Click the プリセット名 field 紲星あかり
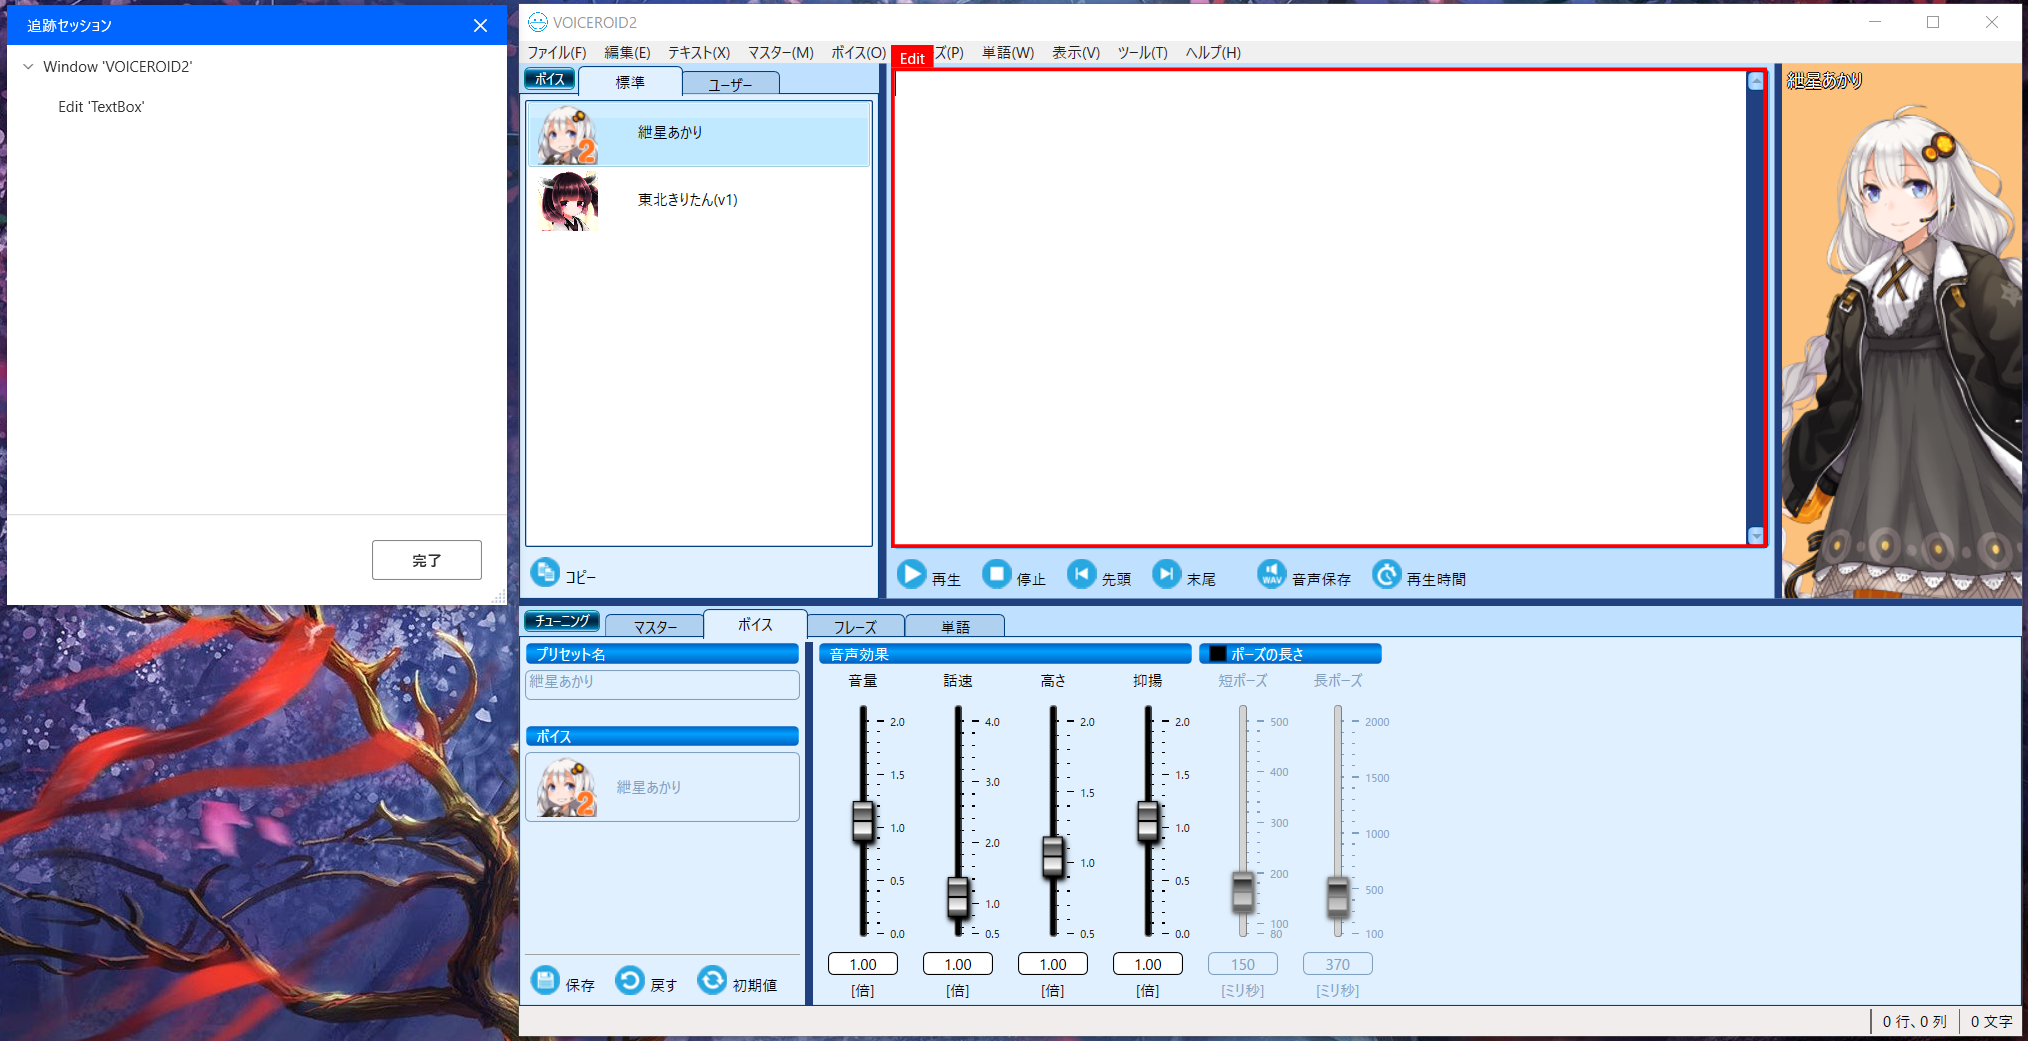This screenshot has height=1041, width=2028. [x=662, y=684]
